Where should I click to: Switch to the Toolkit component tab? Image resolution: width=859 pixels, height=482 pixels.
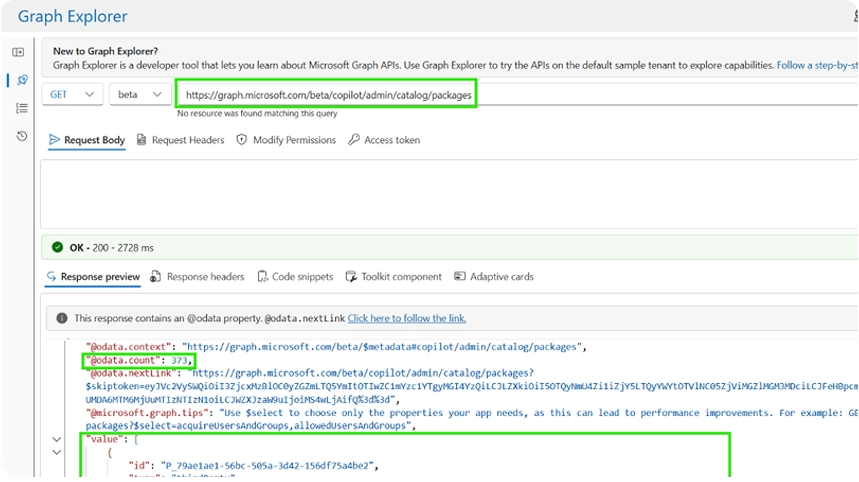tap(393, 277)
